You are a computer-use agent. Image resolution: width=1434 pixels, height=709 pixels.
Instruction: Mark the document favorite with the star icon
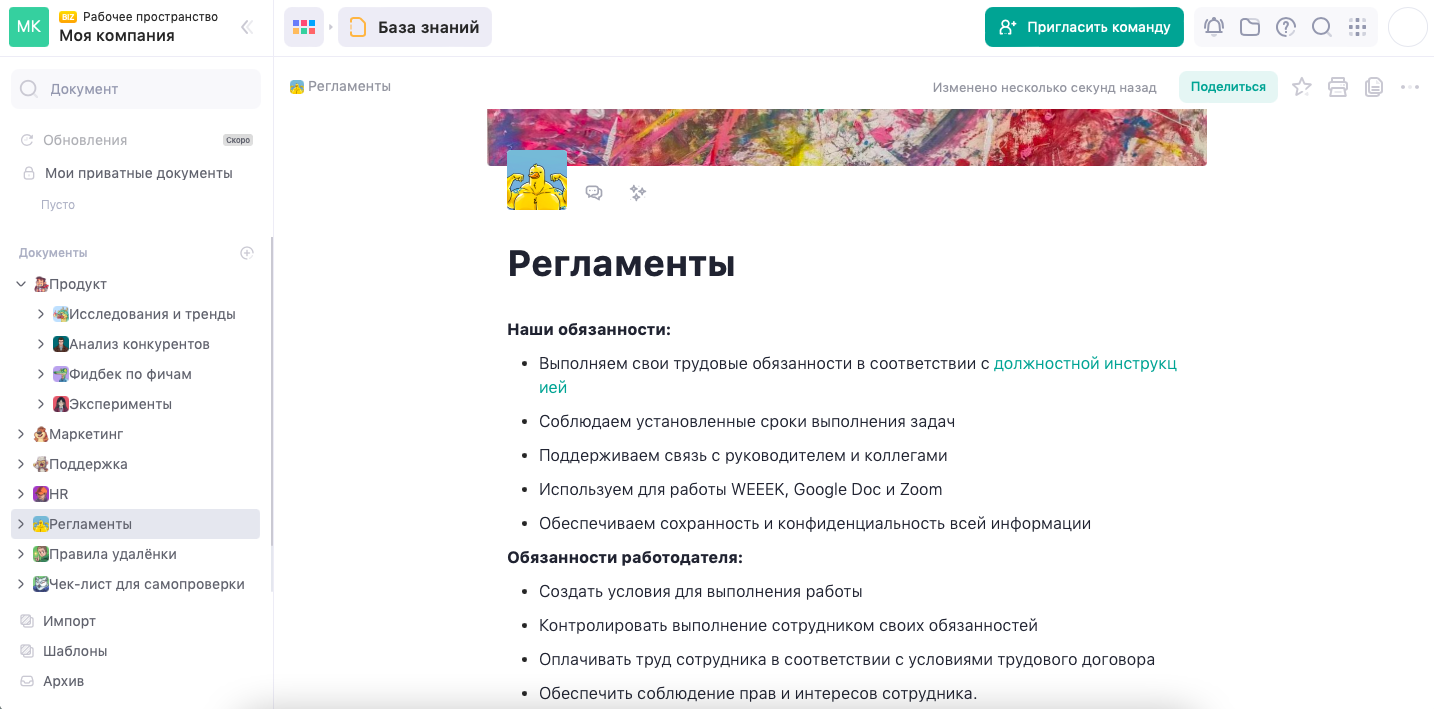click(1301, 87)
